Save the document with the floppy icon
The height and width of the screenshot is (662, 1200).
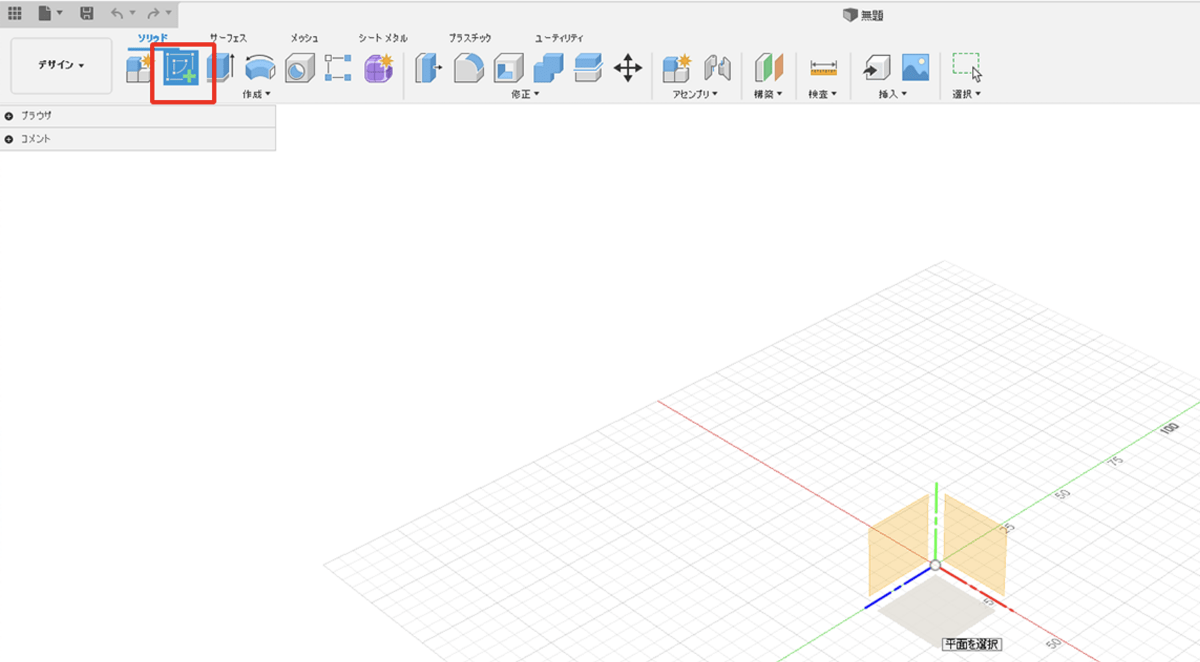[87, 14]
